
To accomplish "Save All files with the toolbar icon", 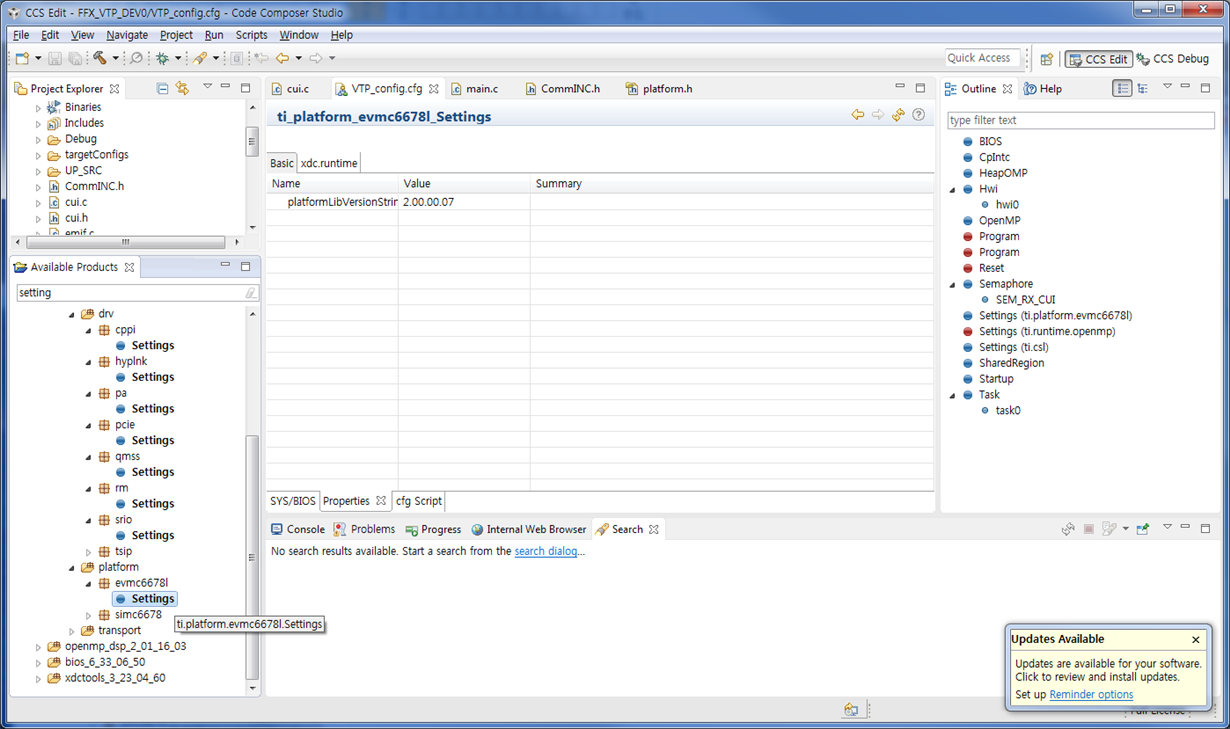I will (x=75, y=58).
